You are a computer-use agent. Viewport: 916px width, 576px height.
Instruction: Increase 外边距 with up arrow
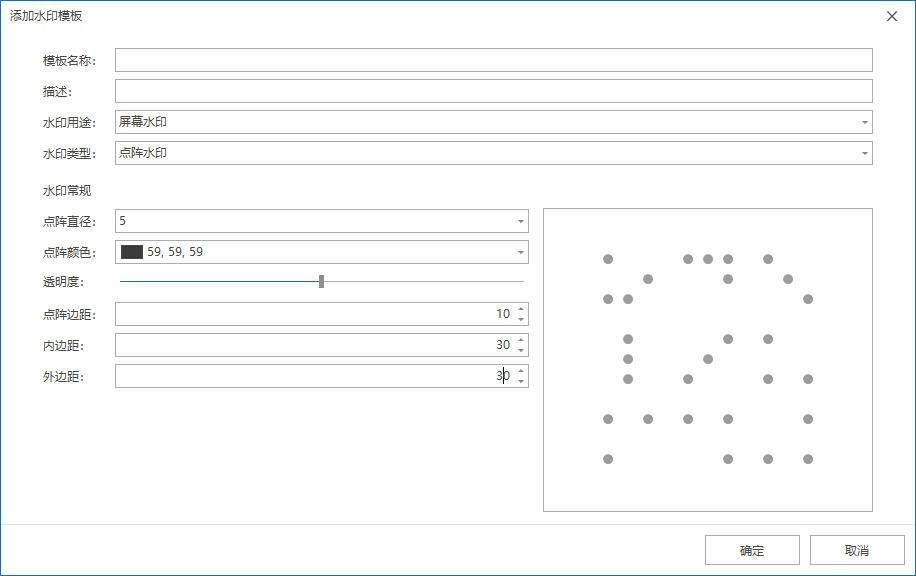[520, 371]
